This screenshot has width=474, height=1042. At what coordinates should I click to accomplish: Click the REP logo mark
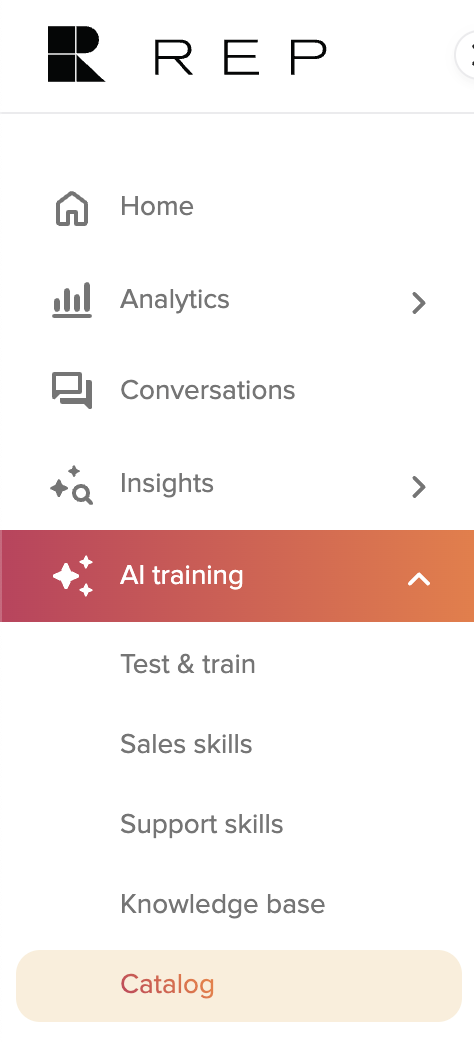pyautogui.click(x=76, y=54)
